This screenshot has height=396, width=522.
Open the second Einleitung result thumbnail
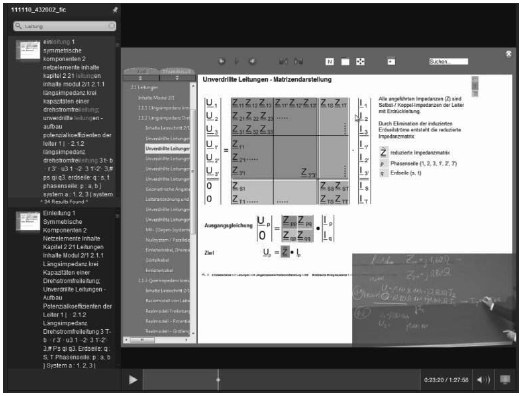click(28, 221)
